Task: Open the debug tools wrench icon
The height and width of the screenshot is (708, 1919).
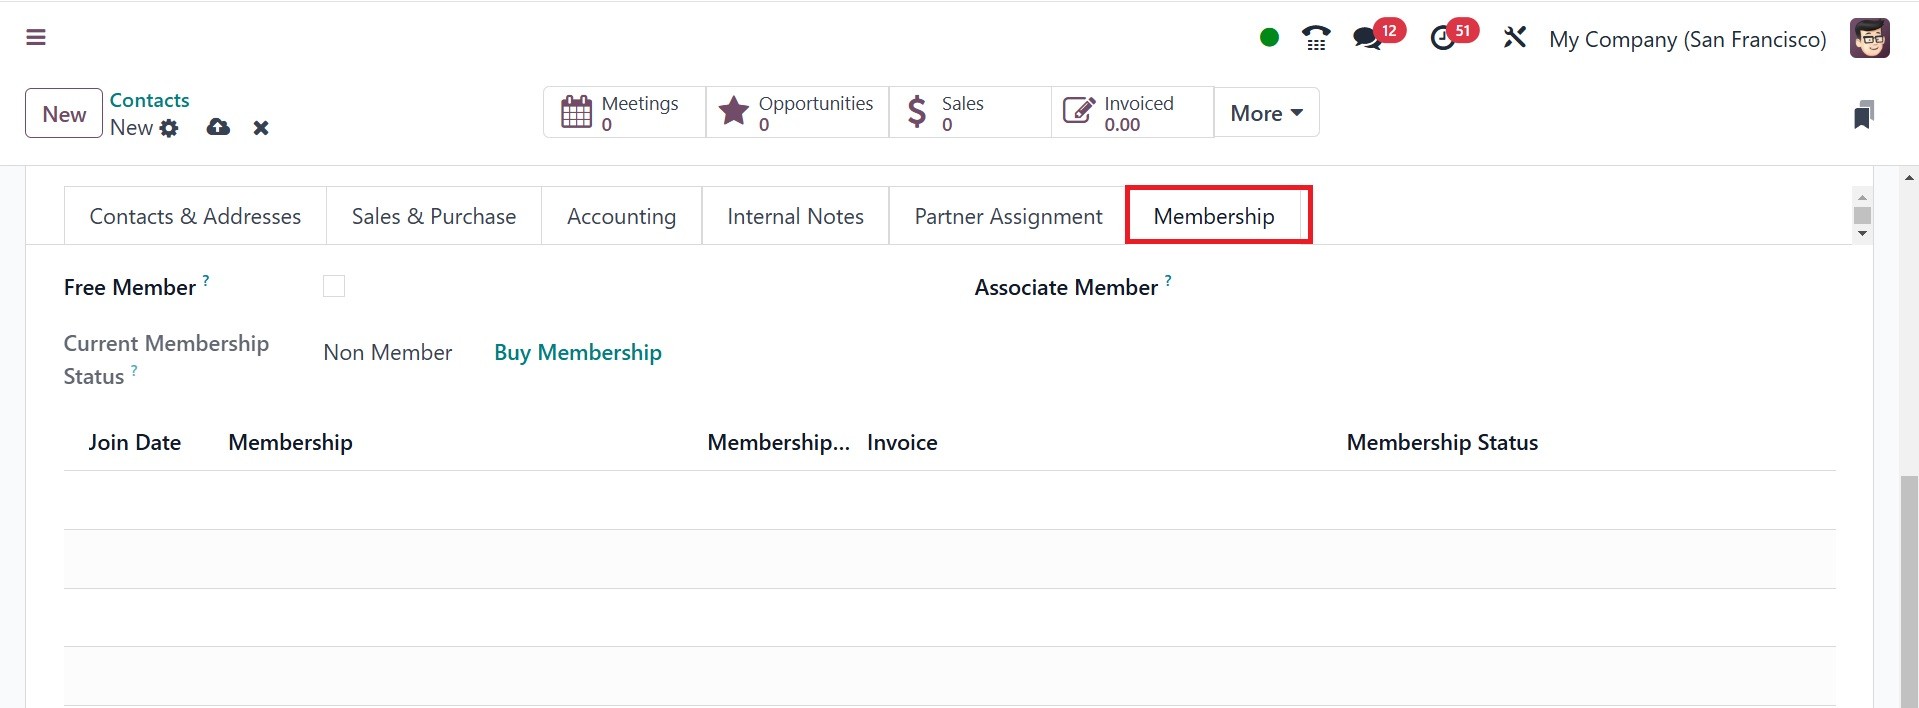Action: (1514, 38)
